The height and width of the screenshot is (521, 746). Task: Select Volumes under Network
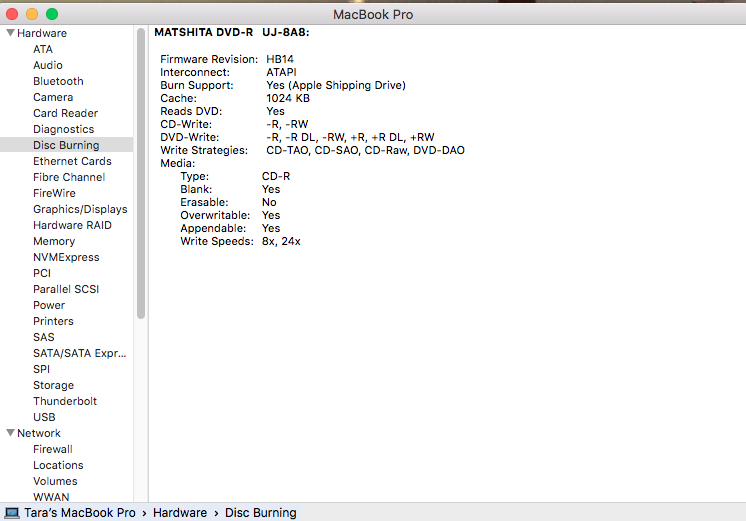(x=55, y=481)
